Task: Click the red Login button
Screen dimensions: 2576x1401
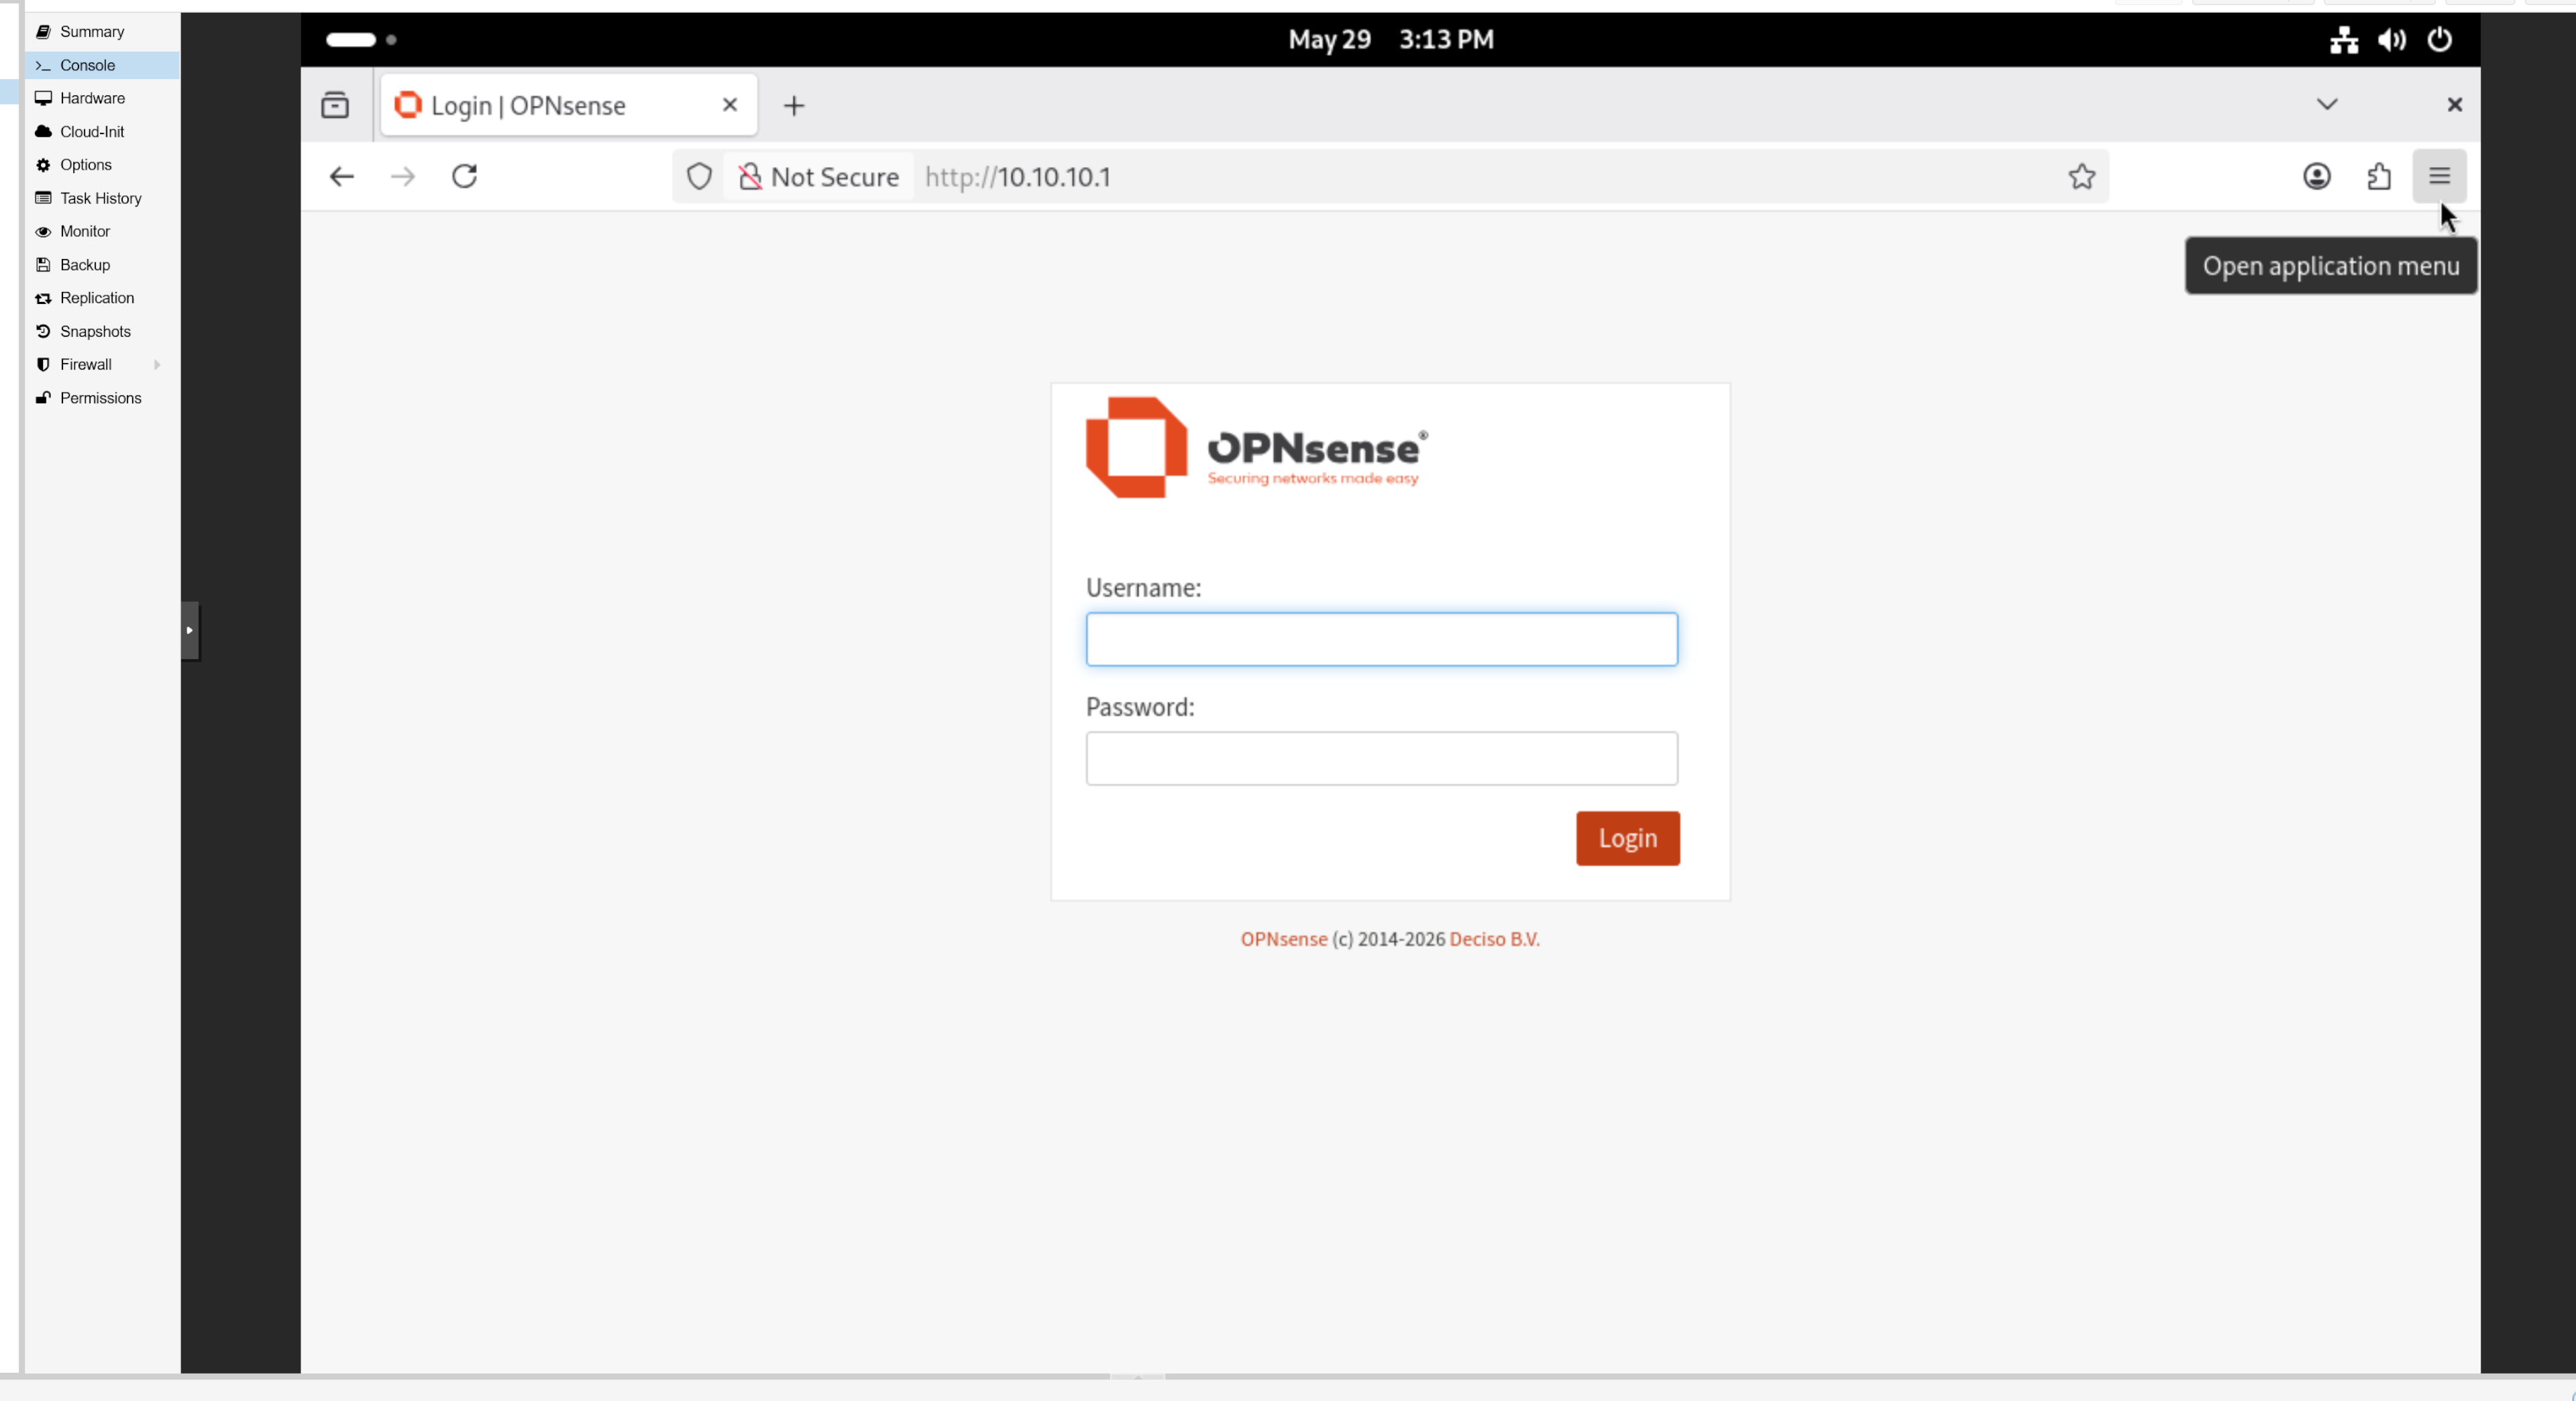Action: pyautogui.click(x=1627, y=838)
